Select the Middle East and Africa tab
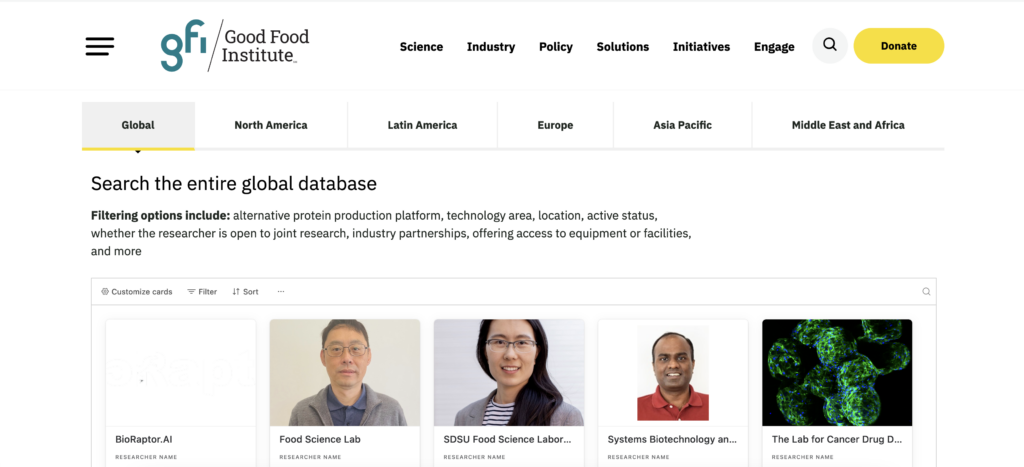Screen dimensions: 1024x467 (848, 126)
